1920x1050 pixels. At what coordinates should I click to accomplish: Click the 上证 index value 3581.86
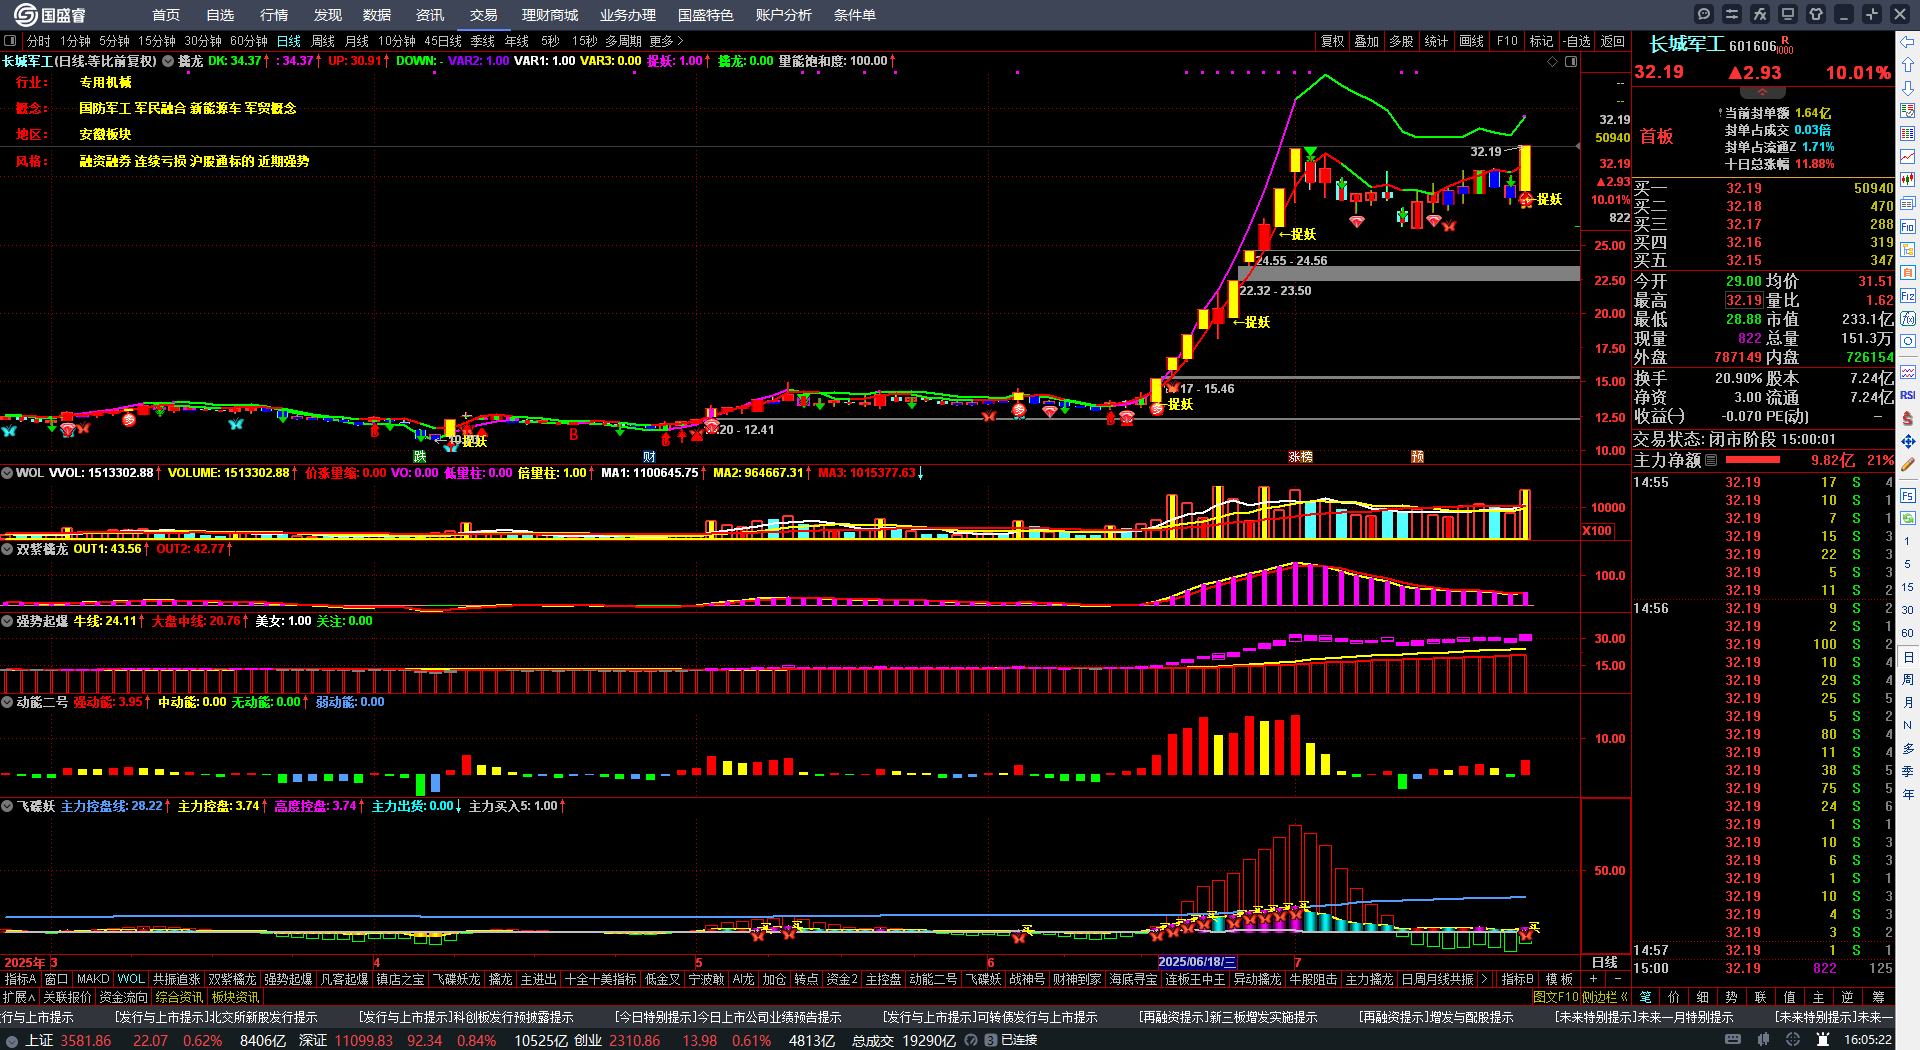tap(86, 1040)
